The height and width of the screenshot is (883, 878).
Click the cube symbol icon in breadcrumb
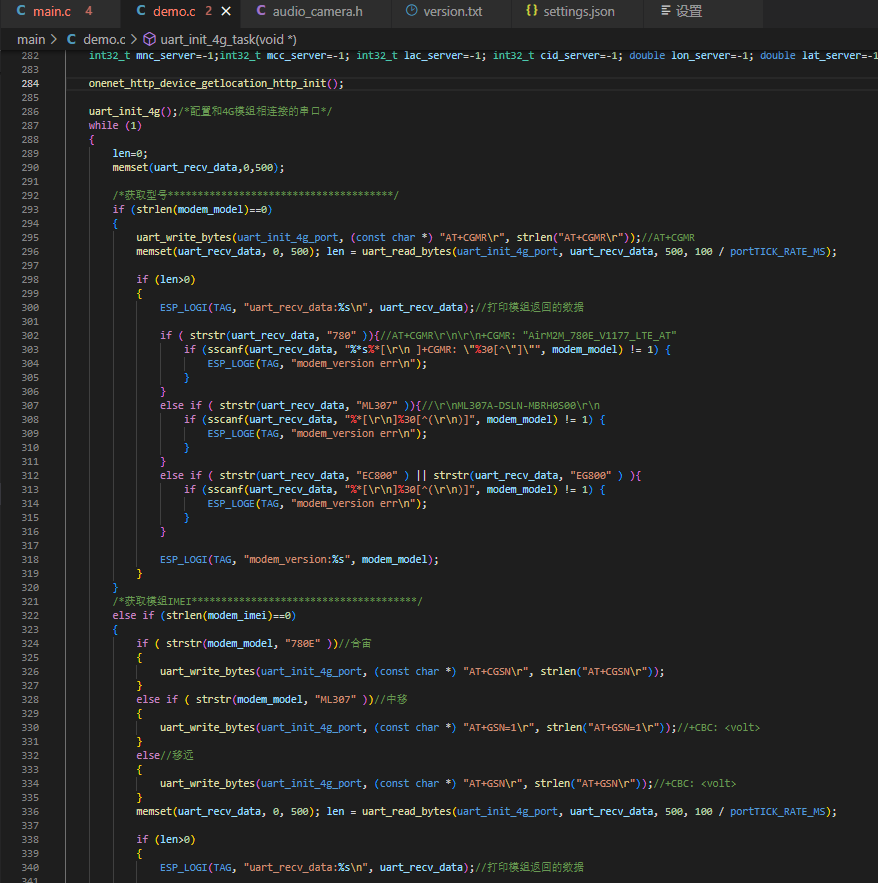[149, 39]
